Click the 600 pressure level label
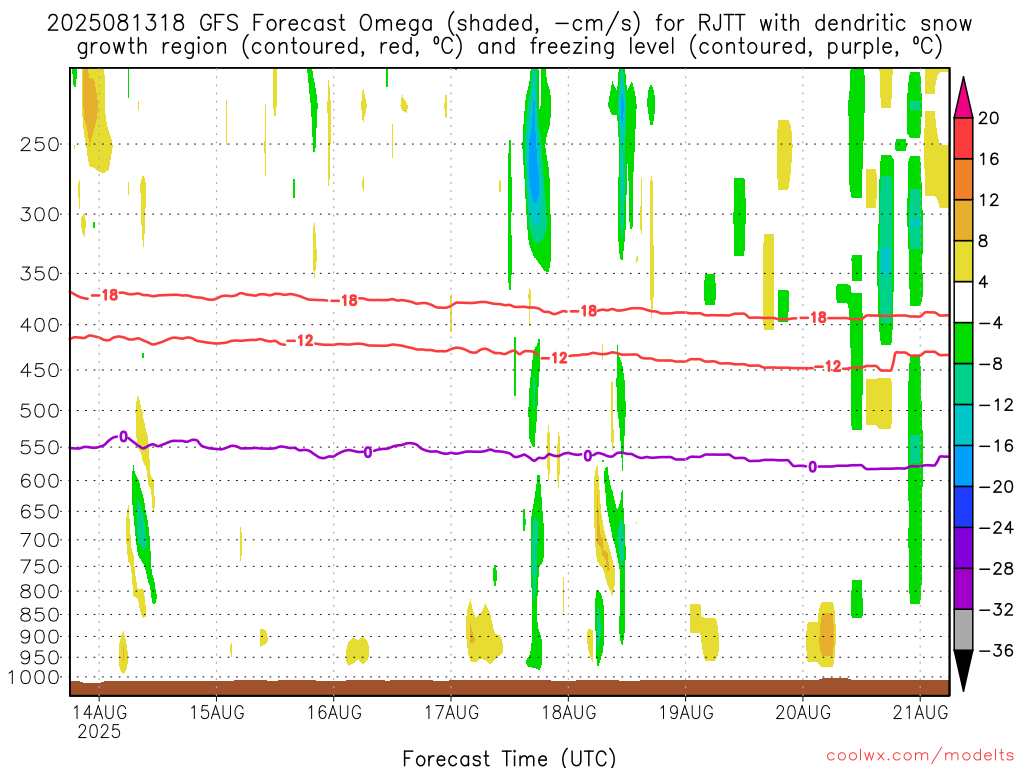This screenshot has width=1024, height=768. [x=40, y=481]
